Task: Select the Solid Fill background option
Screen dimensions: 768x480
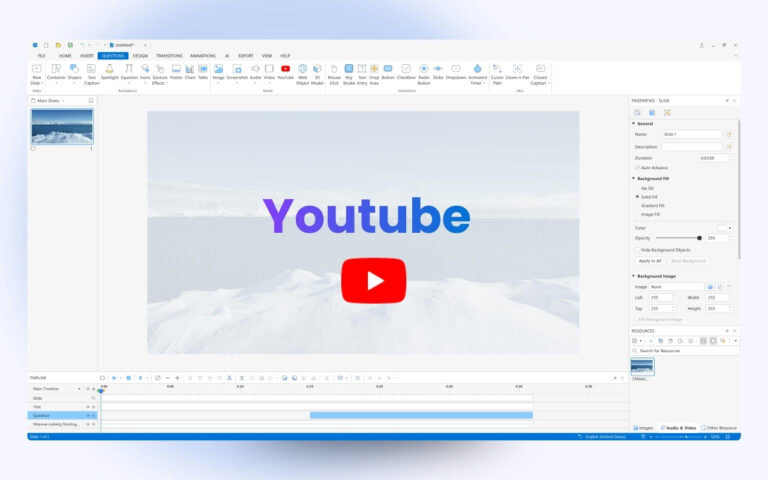Action: pyautogui.click(x=638, y=196)
